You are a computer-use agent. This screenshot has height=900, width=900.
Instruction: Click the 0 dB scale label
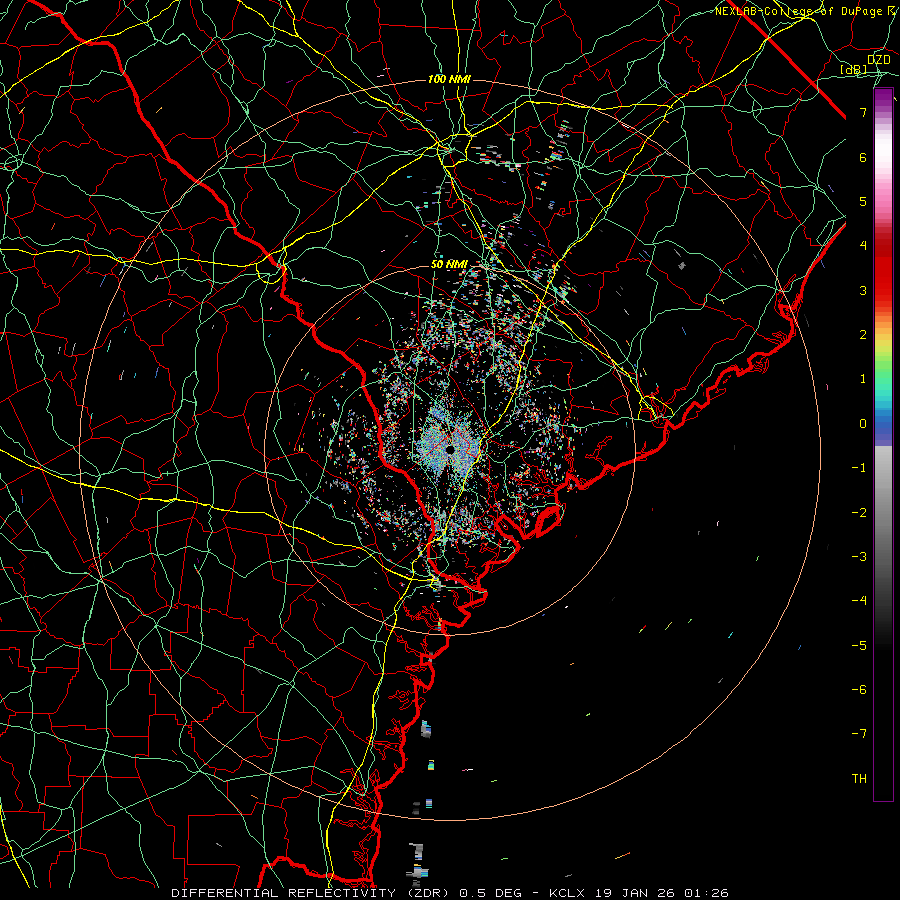click(863, 424)
